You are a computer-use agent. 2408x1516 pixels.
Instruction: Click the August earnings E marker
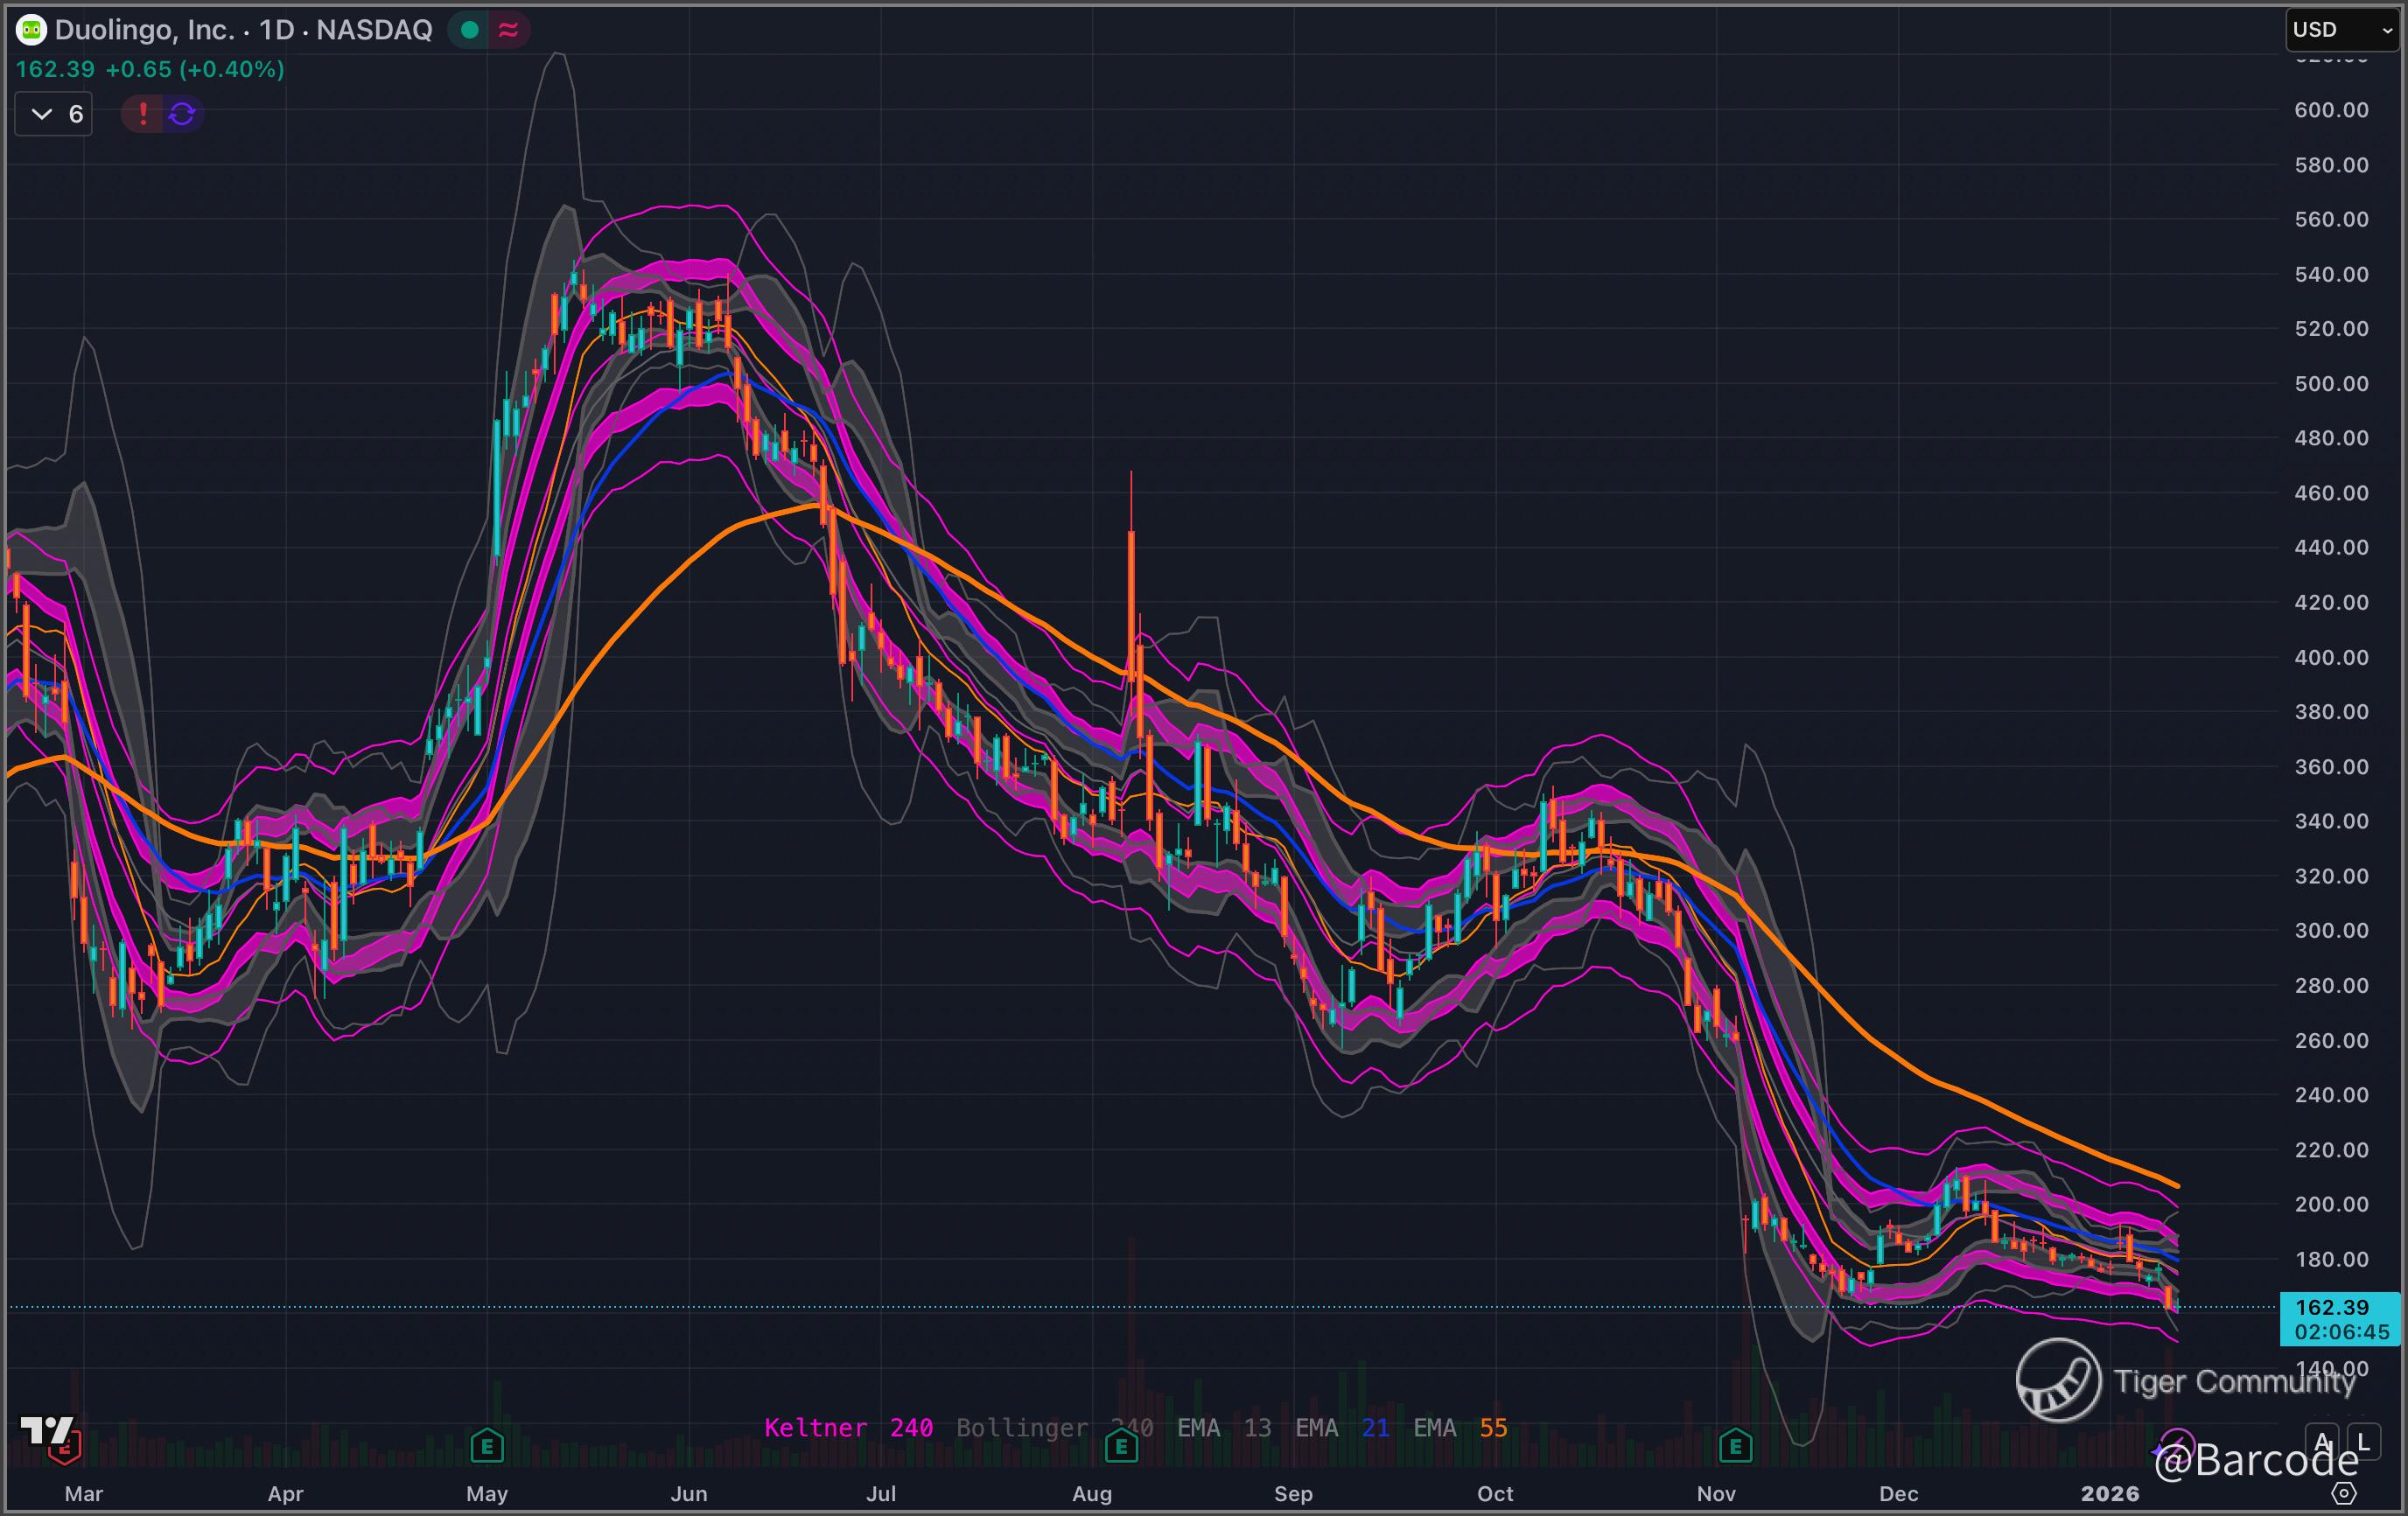point(1121,1445)
